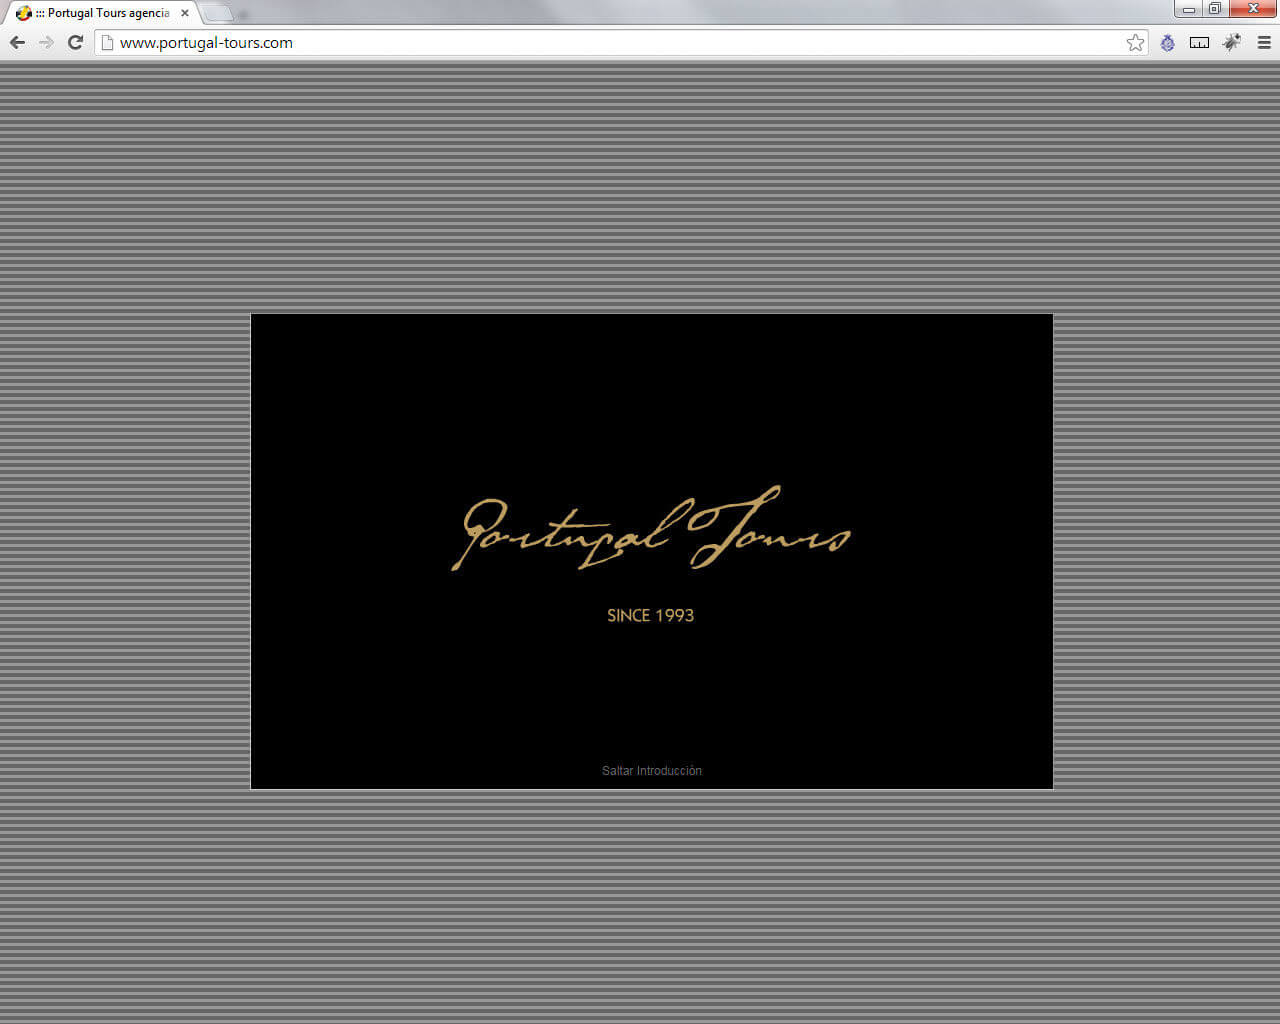Image resolution: width=1280 pixels, height=1024 pixels.
Task: Click the Portugal Tours tab favicon
Action: 23,13
